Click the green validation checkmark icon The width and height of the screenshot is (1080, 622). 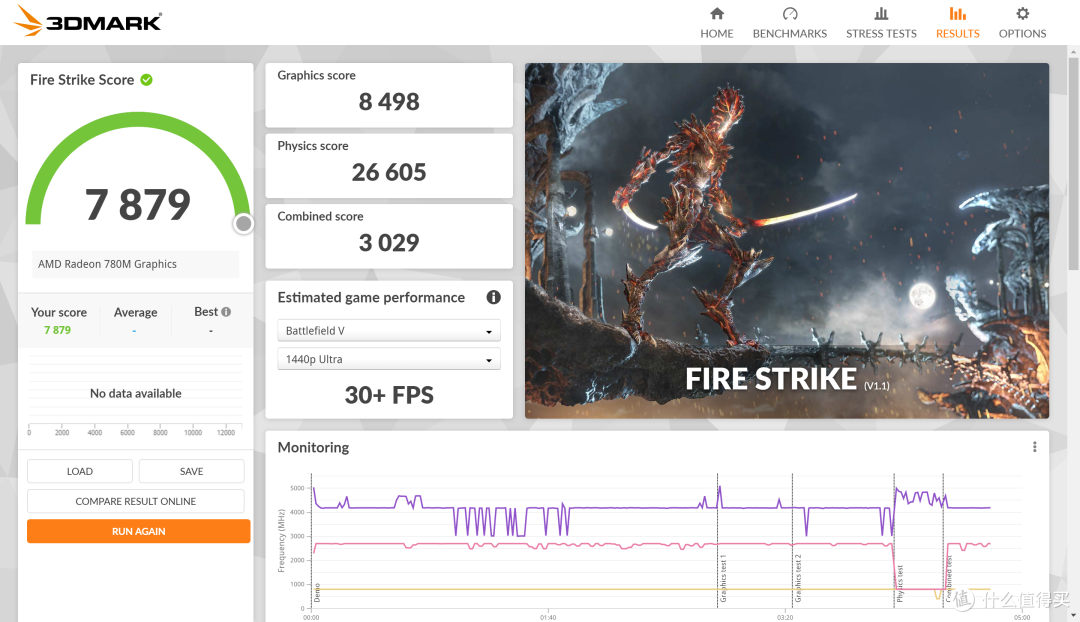click(x=147, y=80)
